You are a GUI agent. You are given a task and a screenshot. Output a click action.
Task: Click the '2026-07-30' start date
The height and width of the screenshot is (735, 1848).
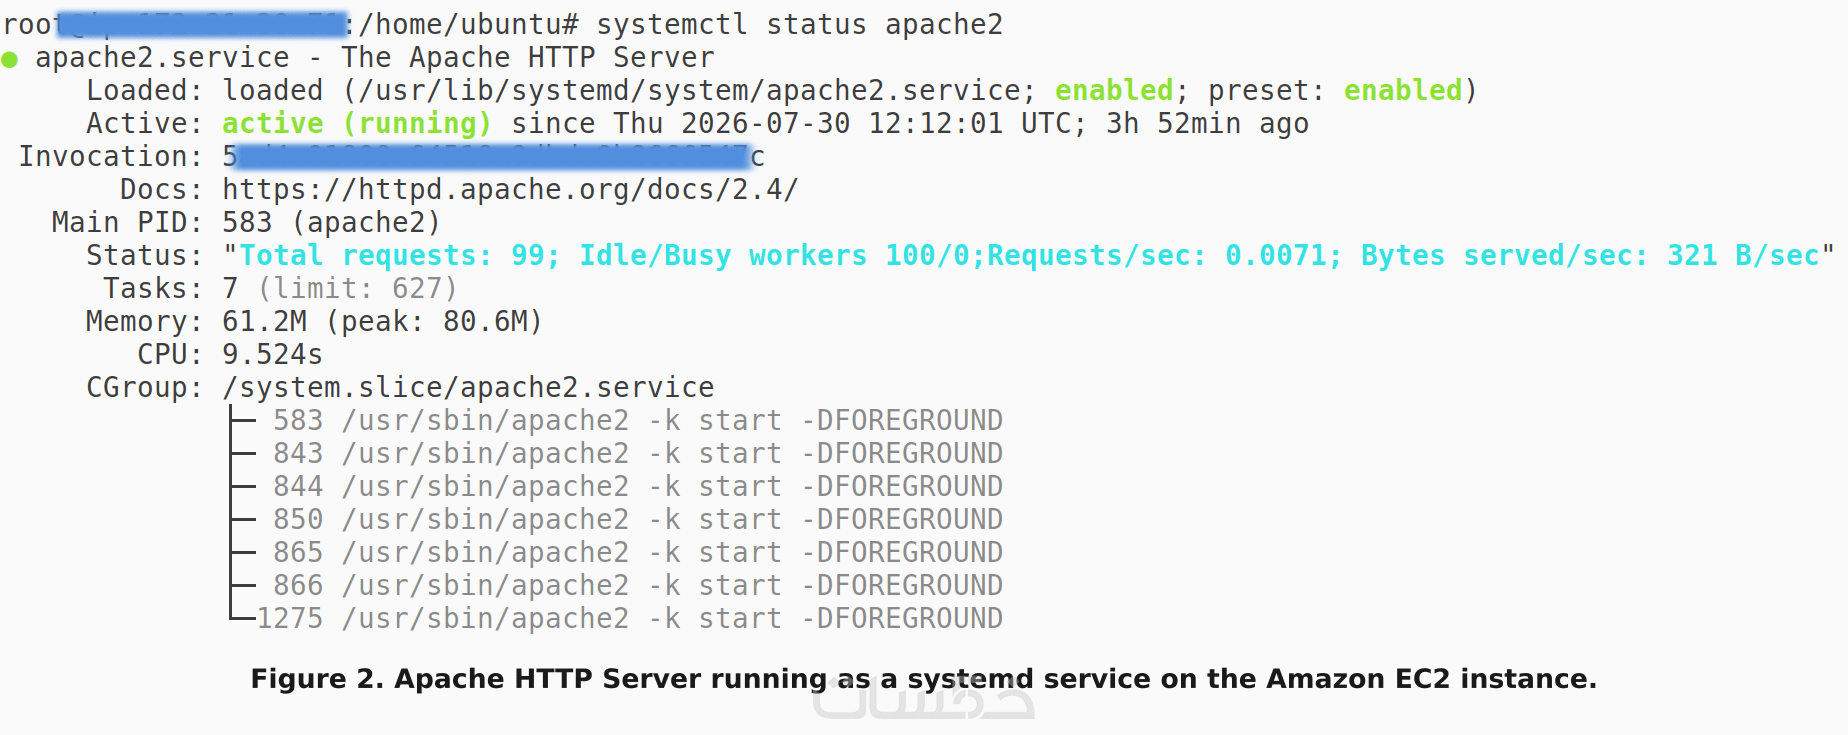766,124
